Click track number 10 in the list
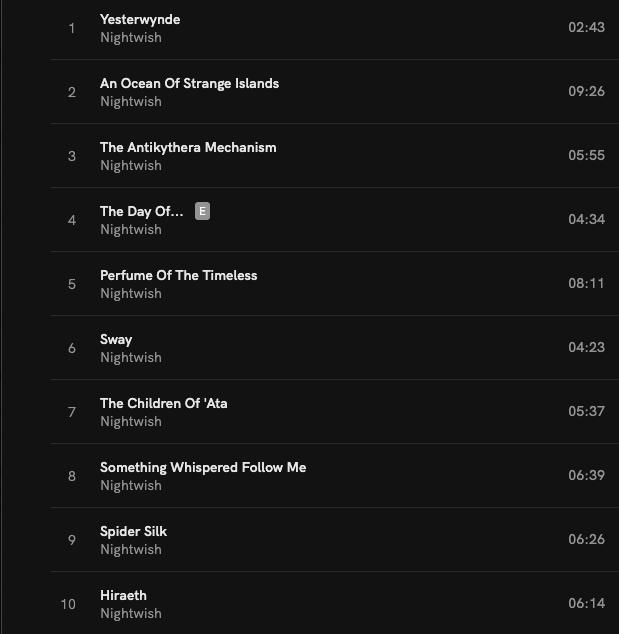The height and width of the screenshot is (634, 619). pyautogui.click(x=68, y=604)
